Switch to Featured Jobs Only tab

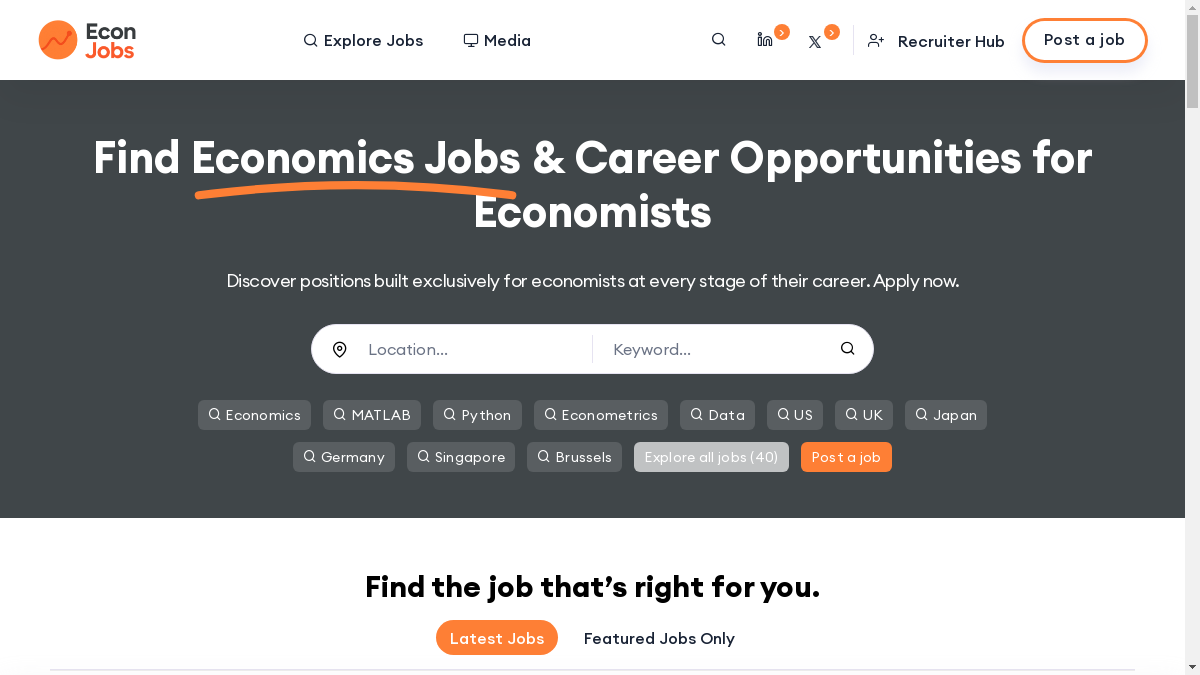(x=659, y=638)
